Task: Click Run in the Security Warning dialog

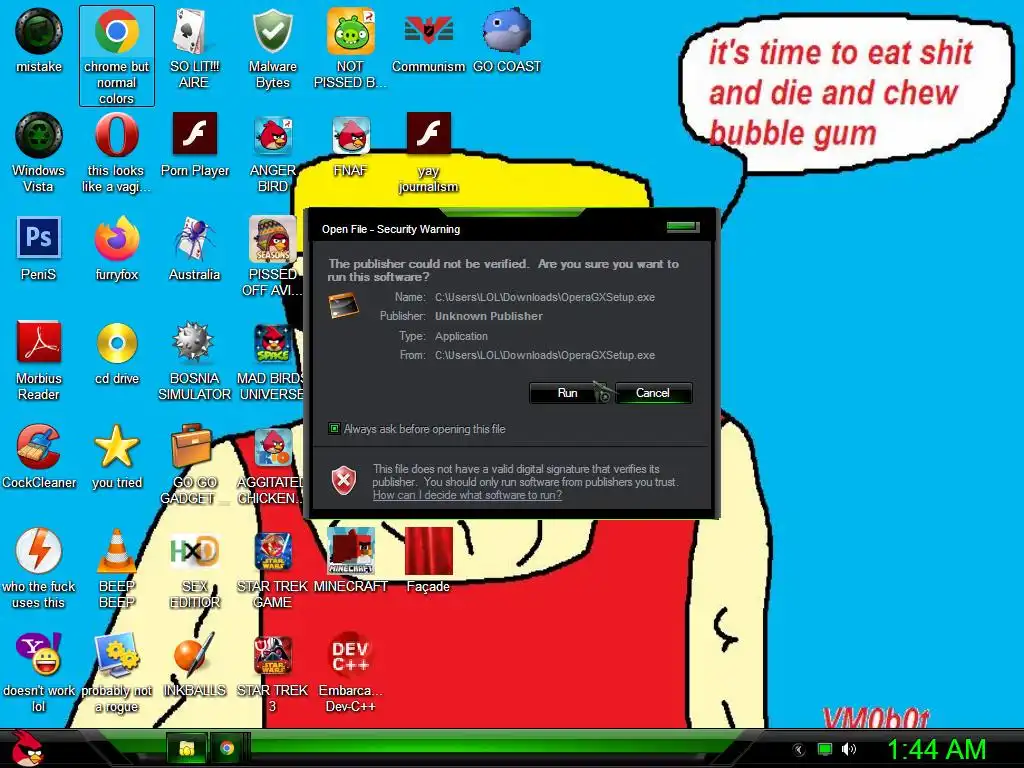Action: coord(567,392)
